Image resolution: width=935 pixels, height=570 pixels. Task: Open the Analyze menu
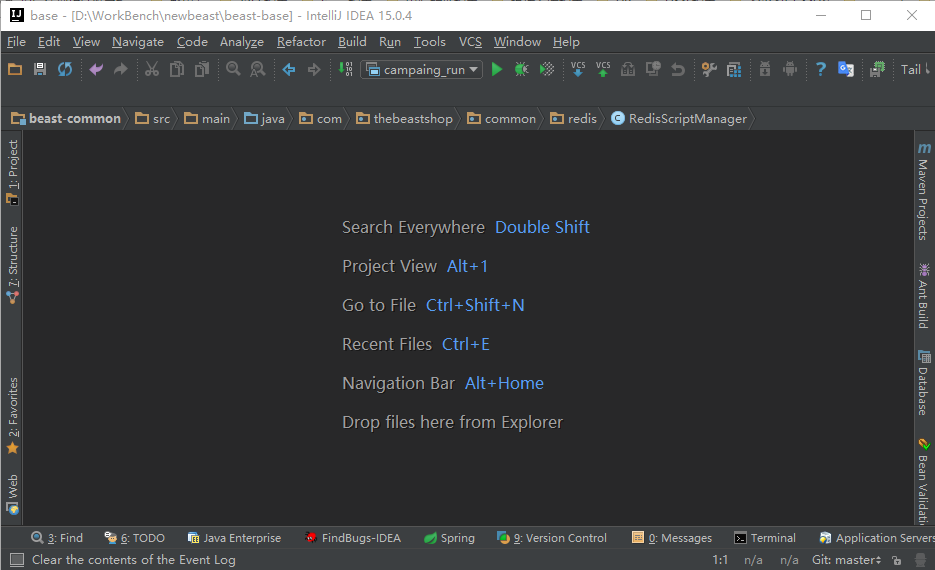(242, 42)
